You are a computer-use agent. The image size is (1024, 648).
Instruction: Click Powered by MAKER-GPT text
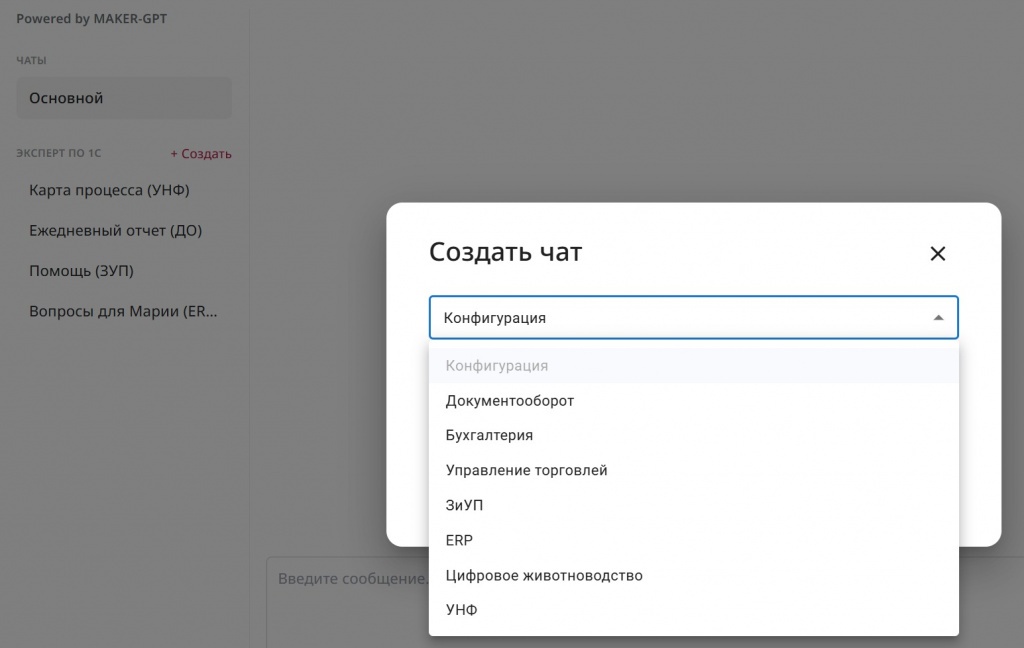91,19
